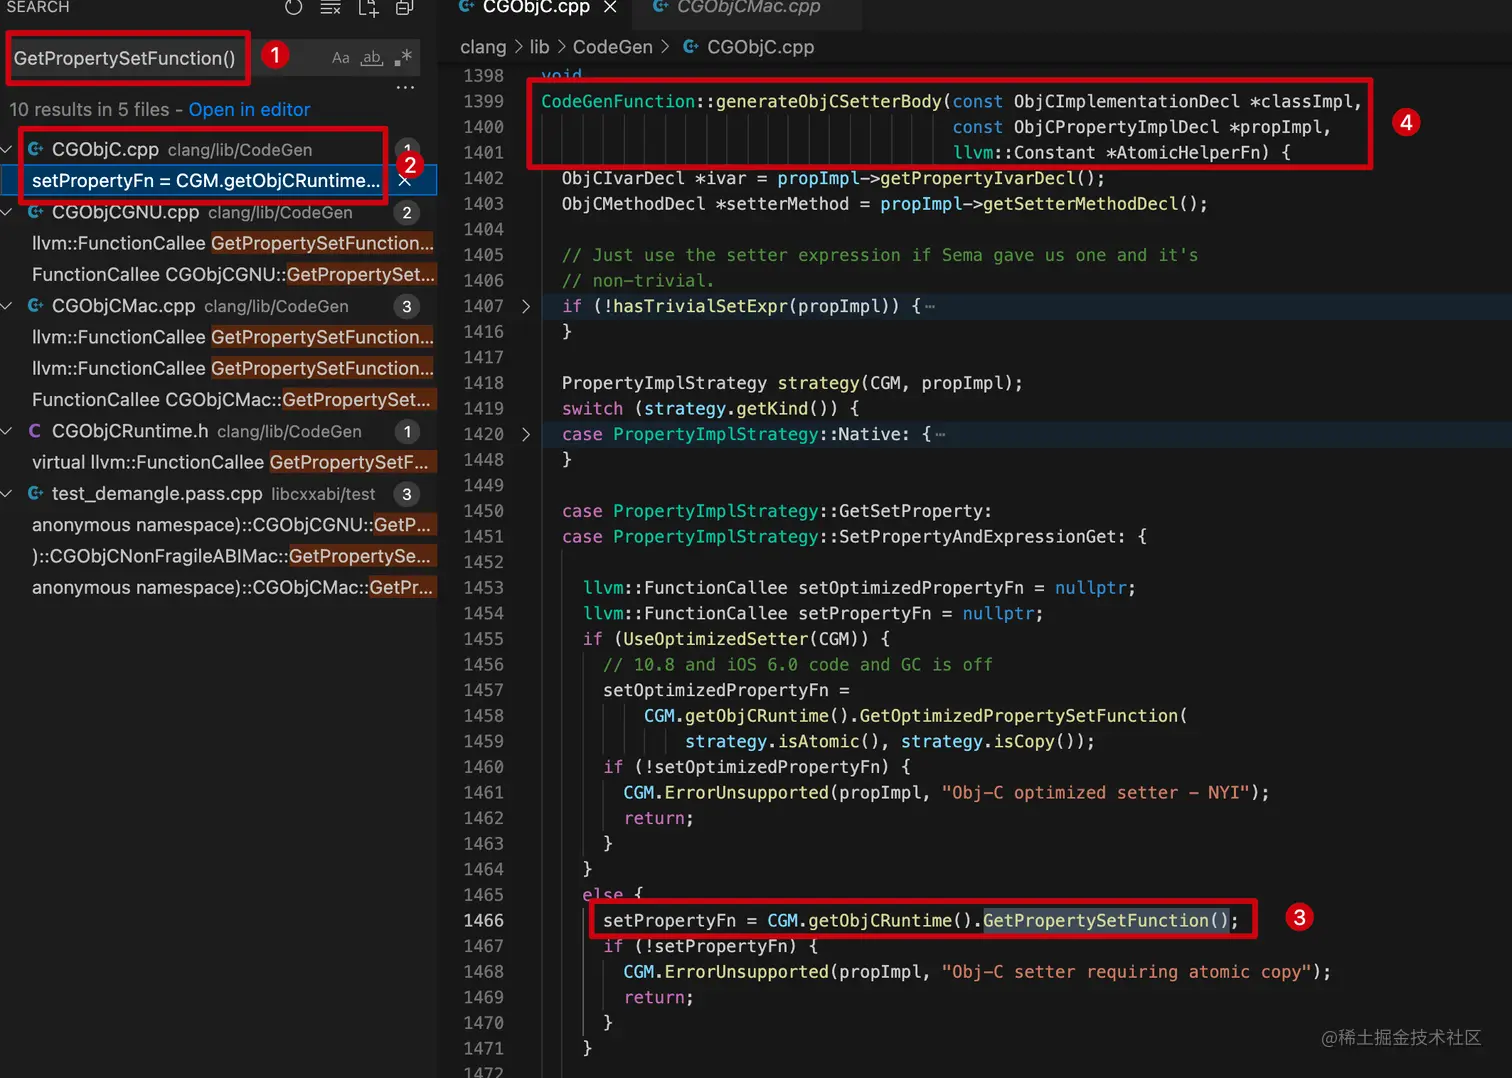
Task: Refresh the search results
Action: [292, 8]
